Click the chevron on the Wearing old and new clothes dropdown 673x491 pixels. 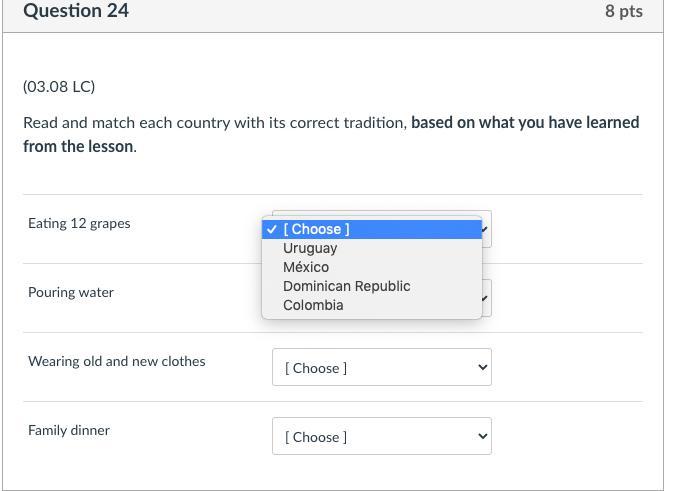[483, 367]
